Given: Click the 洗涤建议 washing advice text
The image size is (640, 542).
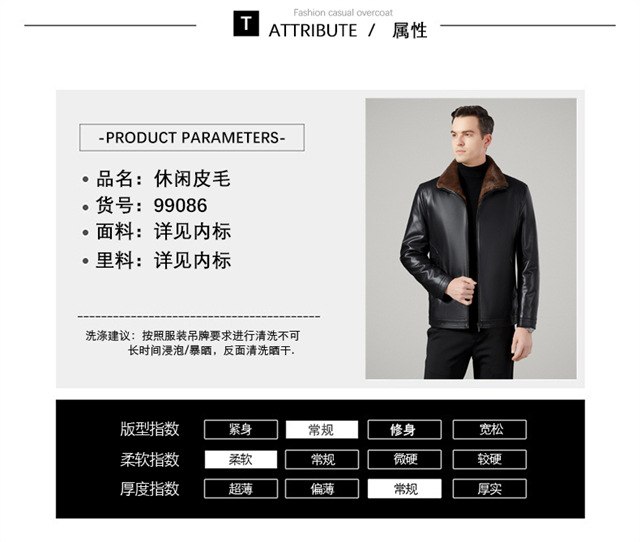Looking at the screenshot, I should tap(193, 343).
